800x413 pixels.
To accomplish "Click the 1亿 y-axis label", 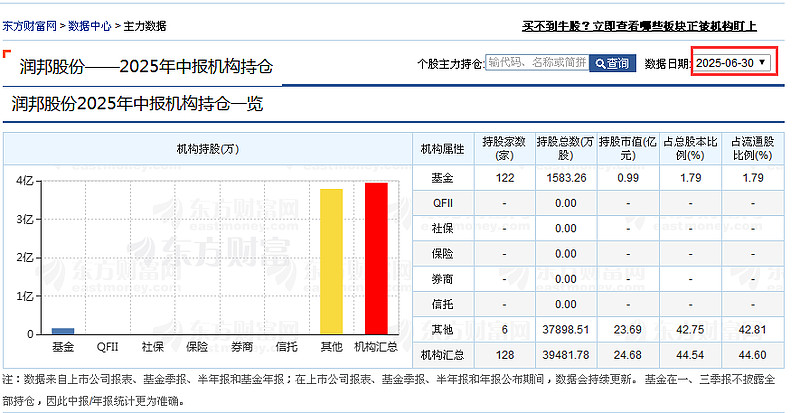I will click(x=25, y=296).
